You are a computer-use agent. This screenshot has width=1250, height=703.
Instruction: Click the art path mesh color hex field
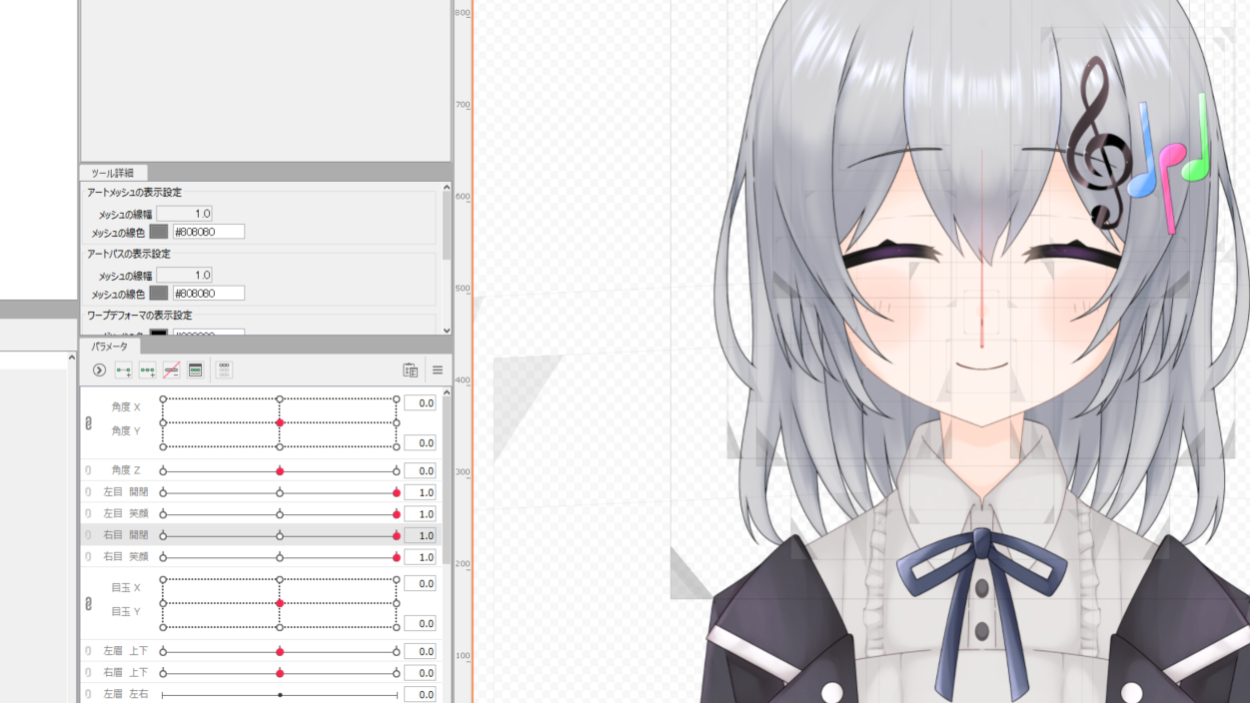click(x=208, y=294)
